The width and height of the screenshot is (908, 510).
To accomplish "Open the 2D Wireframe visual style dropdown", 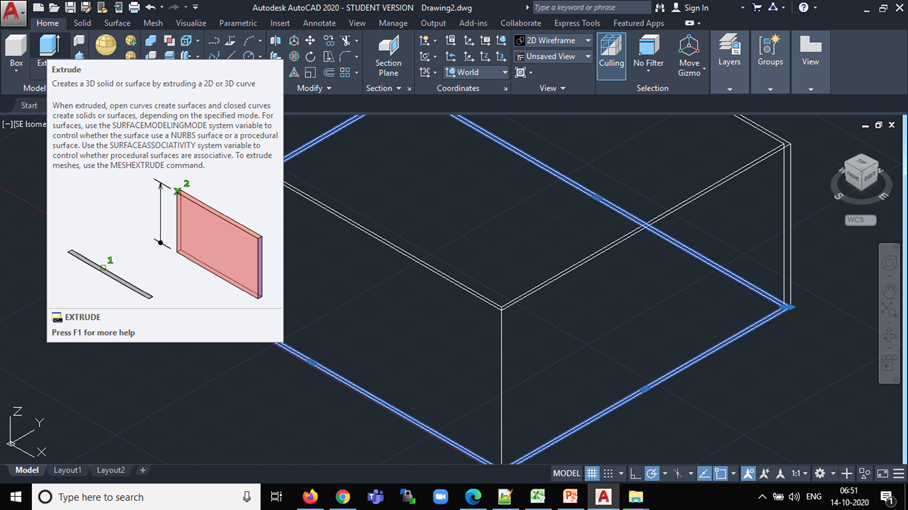I will [553, 41].
